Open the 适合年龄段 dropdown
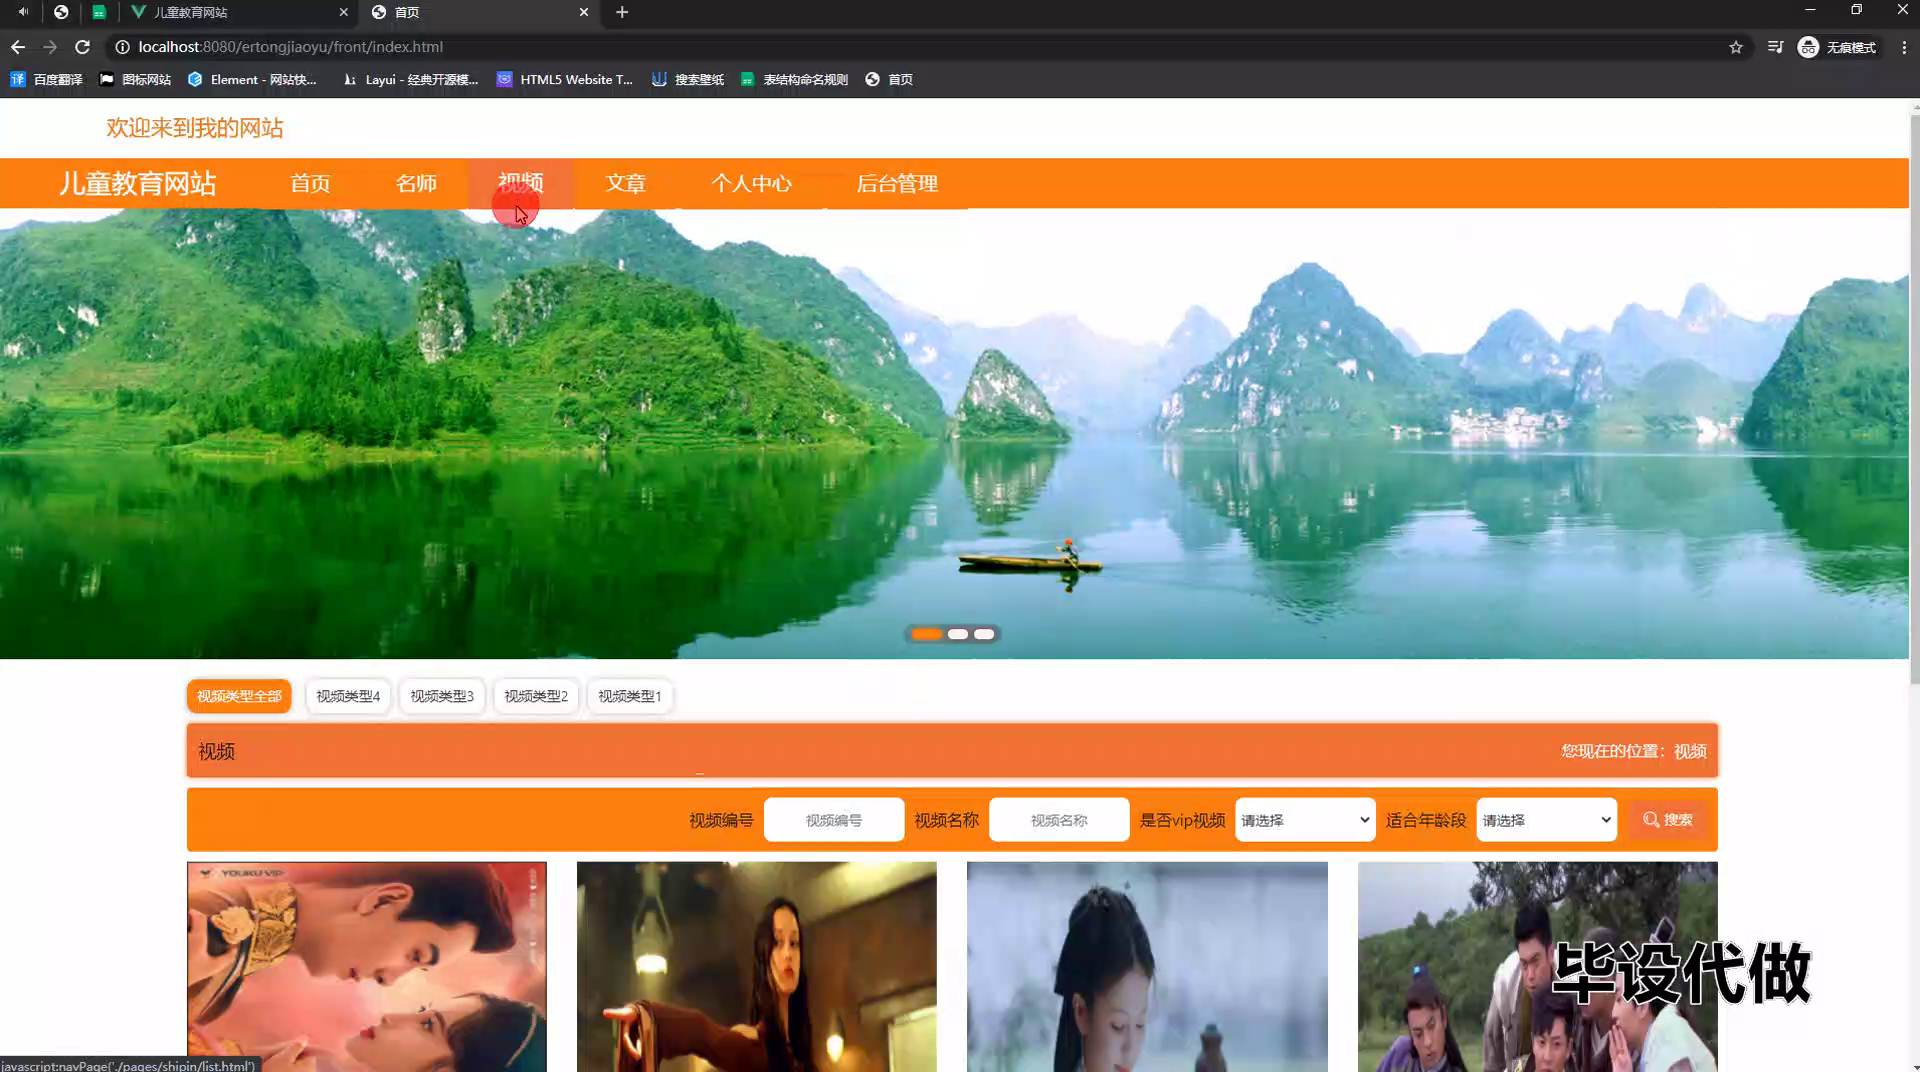Viewport: 1920px width, 1072px height. [x=1544, y=819]
